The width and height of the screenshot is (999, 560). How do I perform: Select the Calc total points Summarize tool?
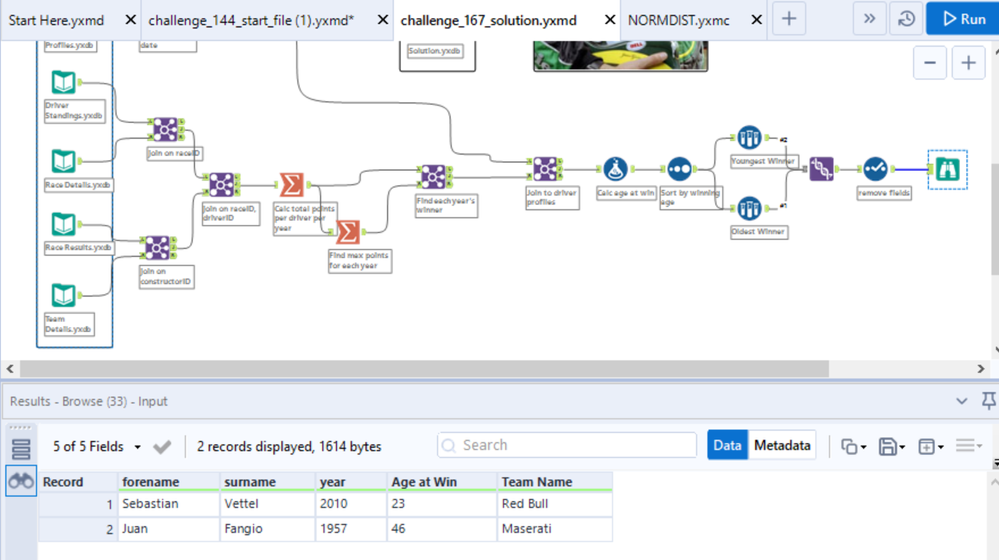[292, 185]
